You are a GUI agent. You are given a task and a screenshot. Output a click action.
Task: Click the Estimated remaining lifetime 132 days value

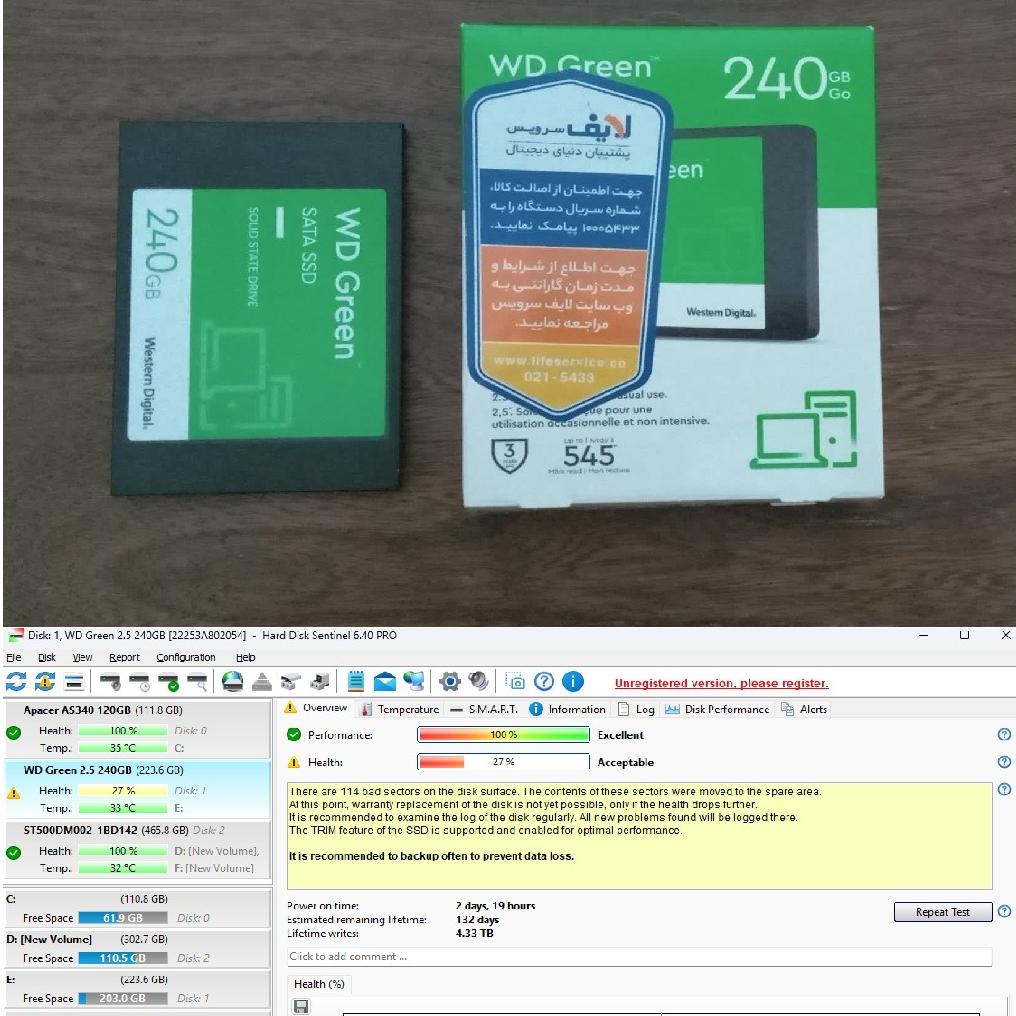click(478, 919)
